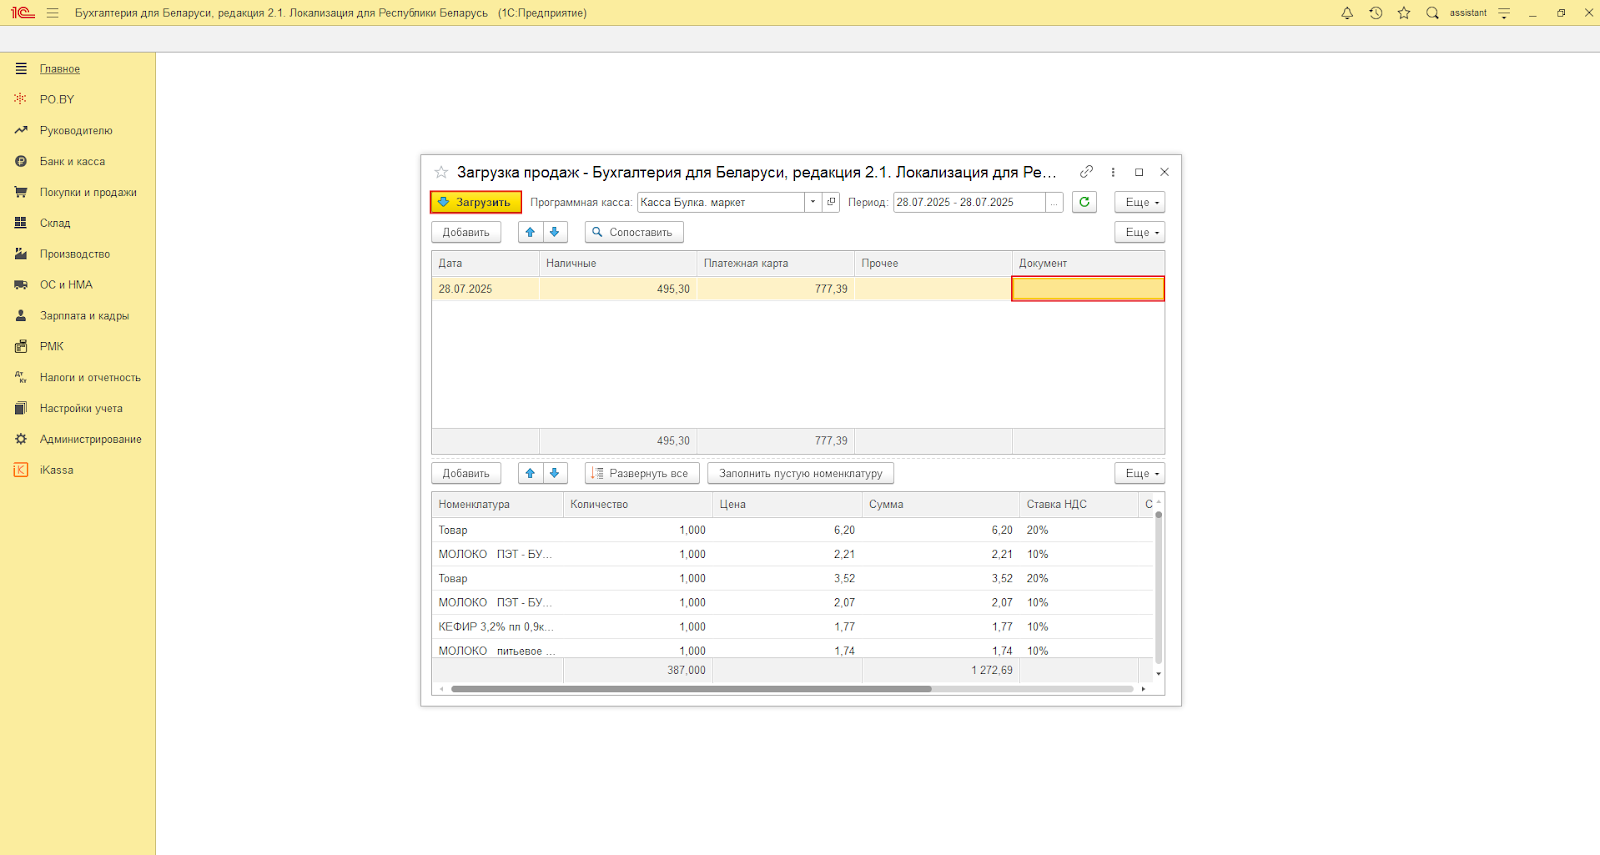Open Банк и касса section
The width and height of the screenshot is (1600, 855).
pos(72,162)
